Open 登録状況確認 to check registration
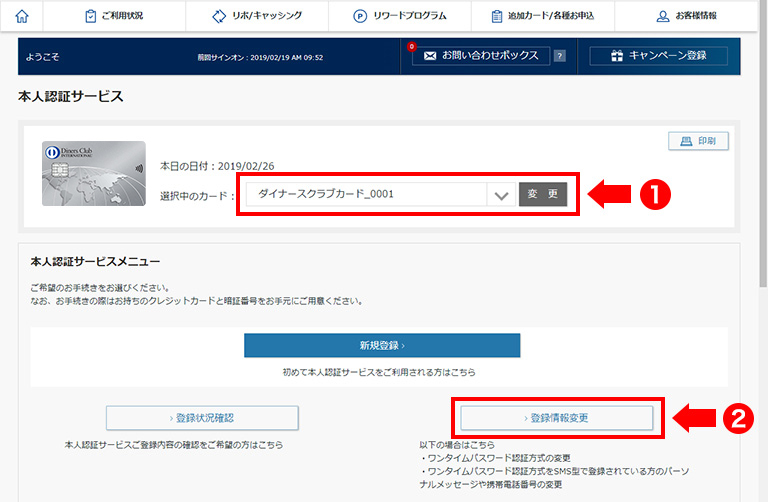The image size is (768, 502). (x=202, y=417)
